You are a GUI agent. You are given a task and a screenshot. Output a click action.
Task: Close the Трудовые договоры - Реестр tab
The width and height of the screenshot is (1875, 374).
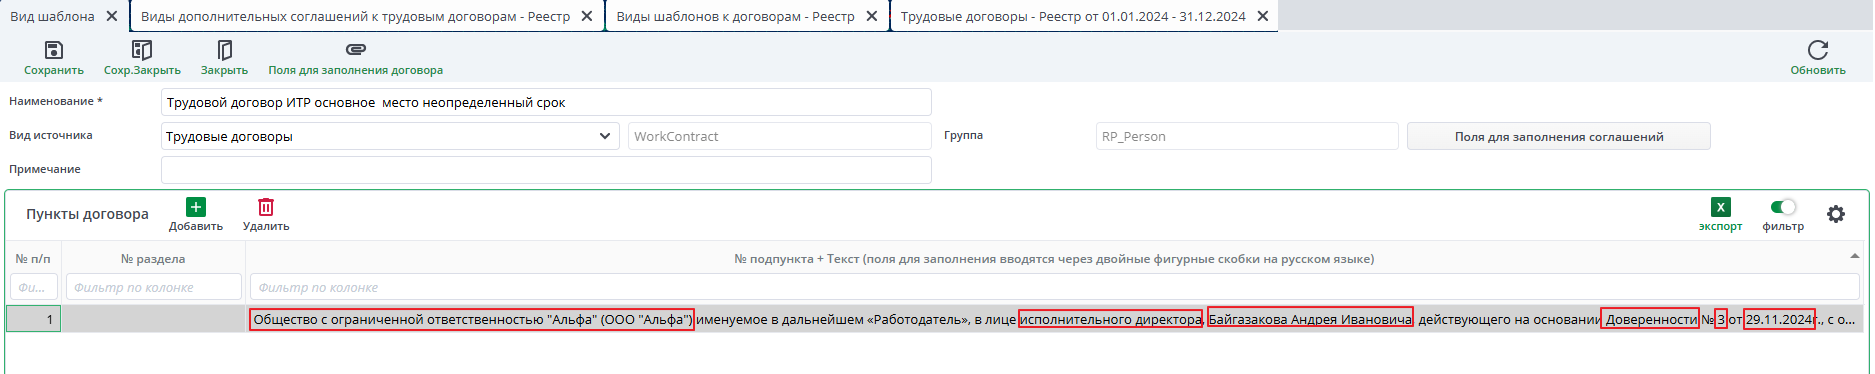click(x=1262, y=16)
